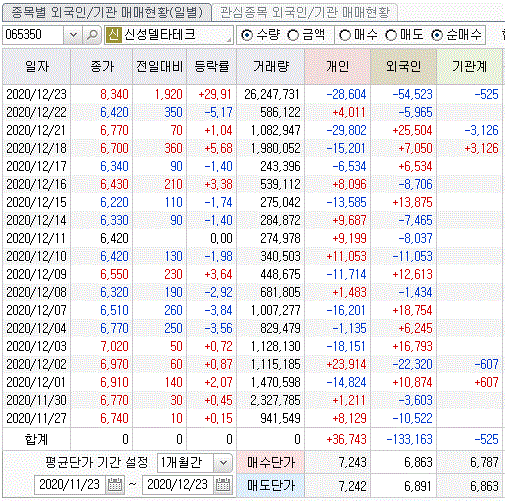This screenshot has height=501, width=505.
Task: Select the 2020/11/27 date row
Action: [252, 418]
